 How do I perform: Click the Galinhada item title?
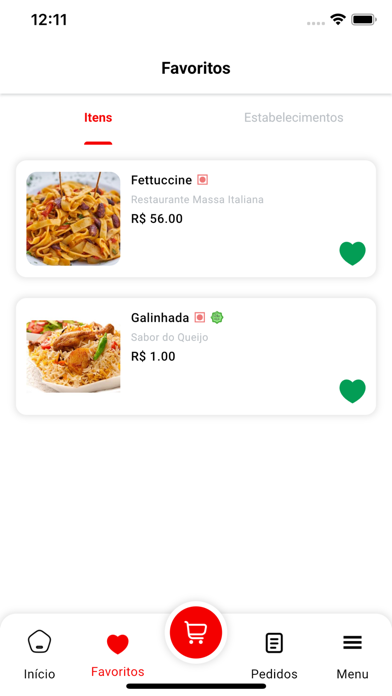[160, 317]
